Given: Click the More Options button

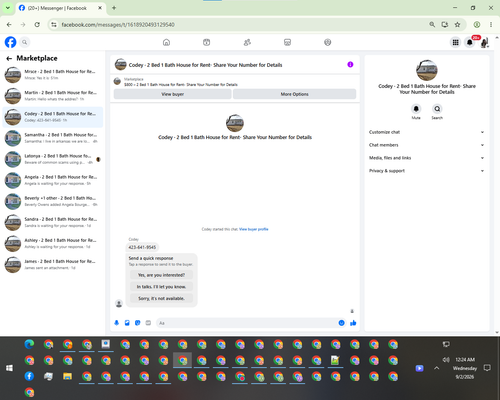Looking at the screenshot, I should 294,94.
